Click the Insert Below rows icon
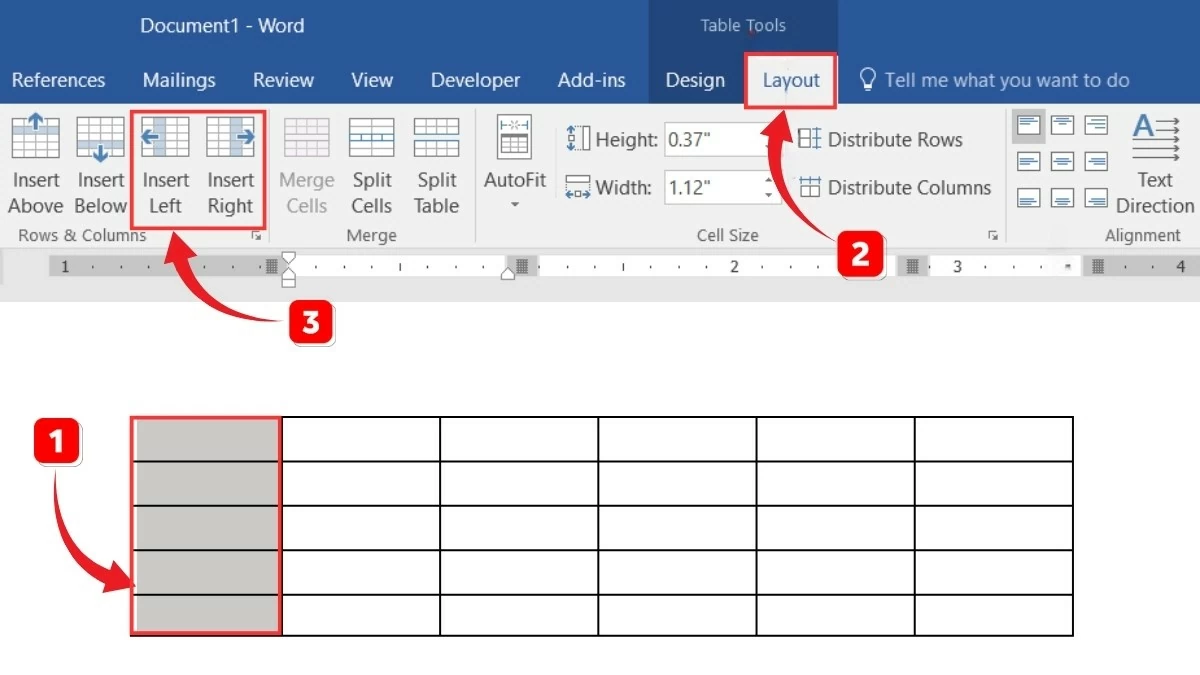The width and height of the screenshot is (1200, 675). [100, 165]
